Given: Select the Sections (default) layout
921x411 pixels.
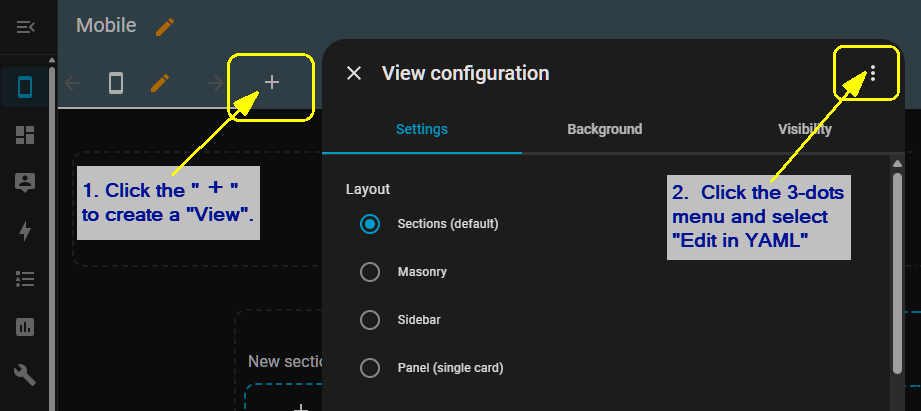Looking at the screenshot, I should pos(370,224).
